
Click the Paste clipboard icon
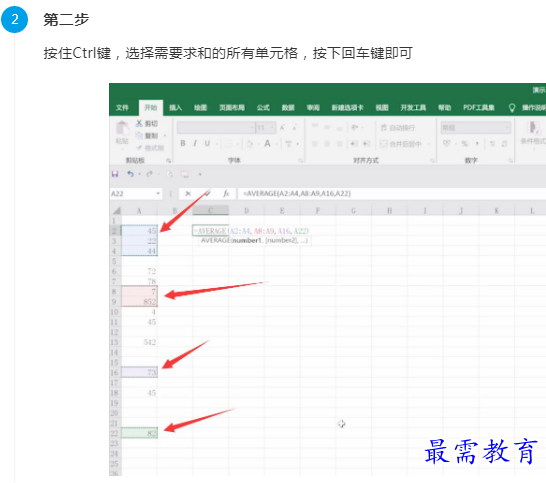[x=122, y=128]
